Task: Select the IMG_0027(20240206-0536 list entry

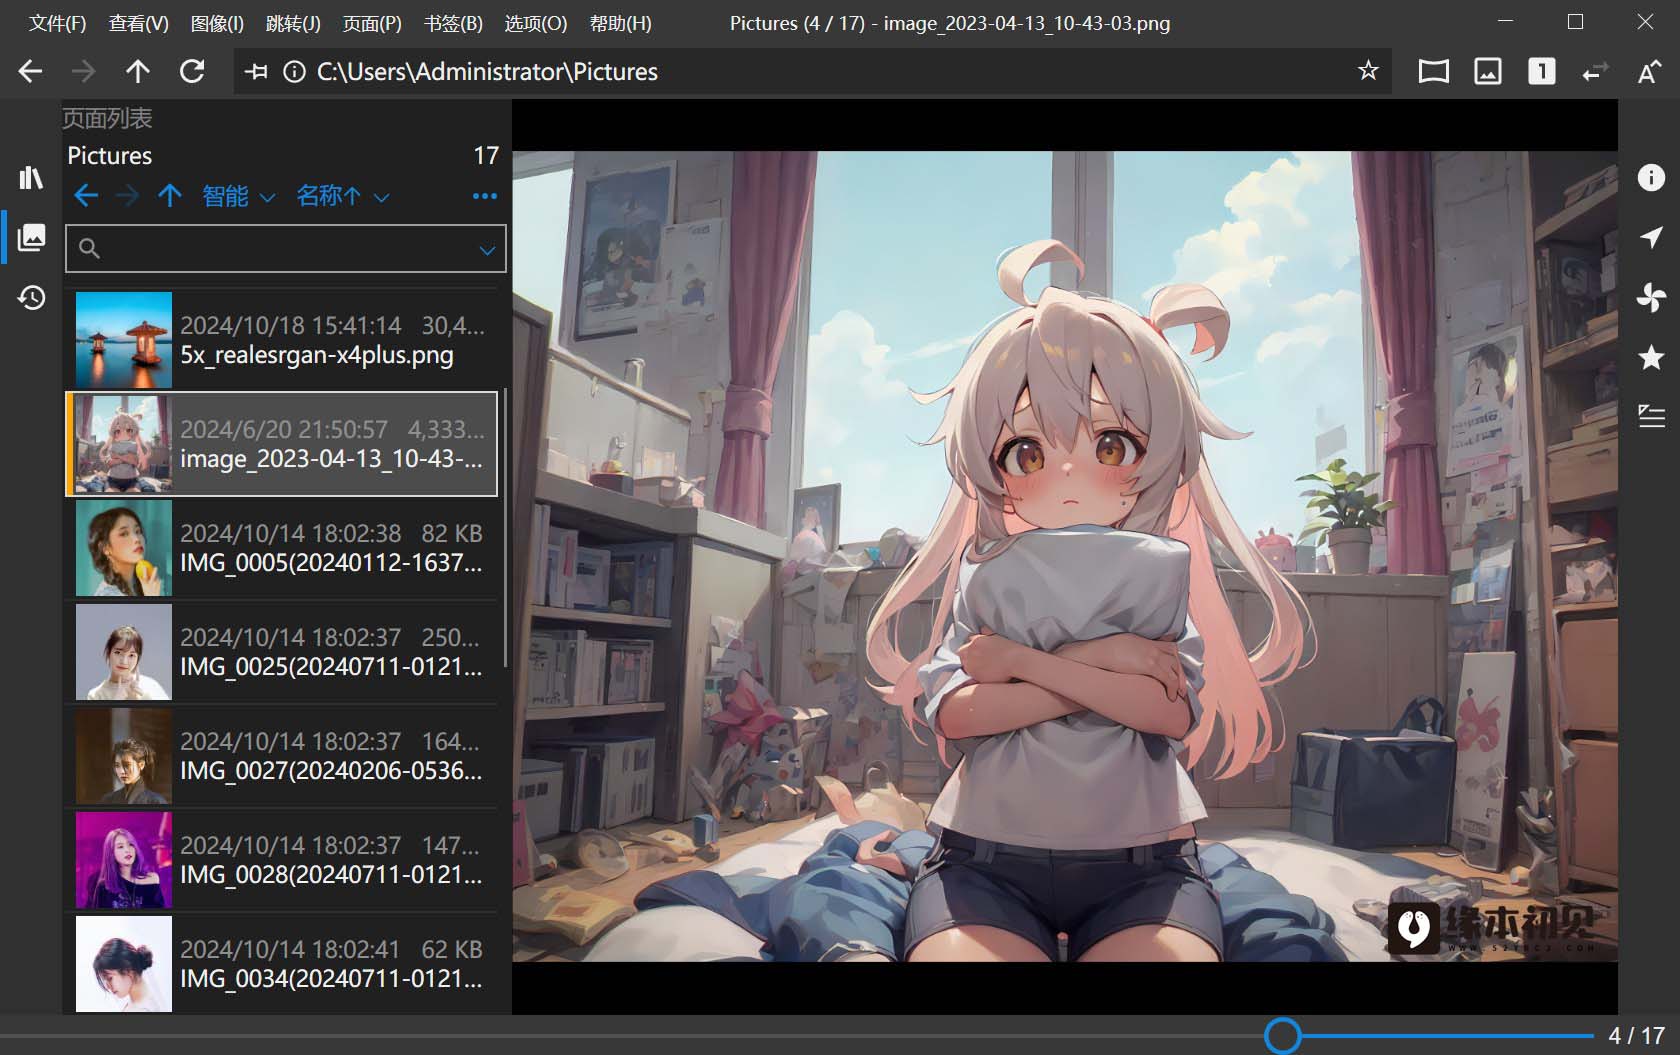Action: click(x=282, y=756)
